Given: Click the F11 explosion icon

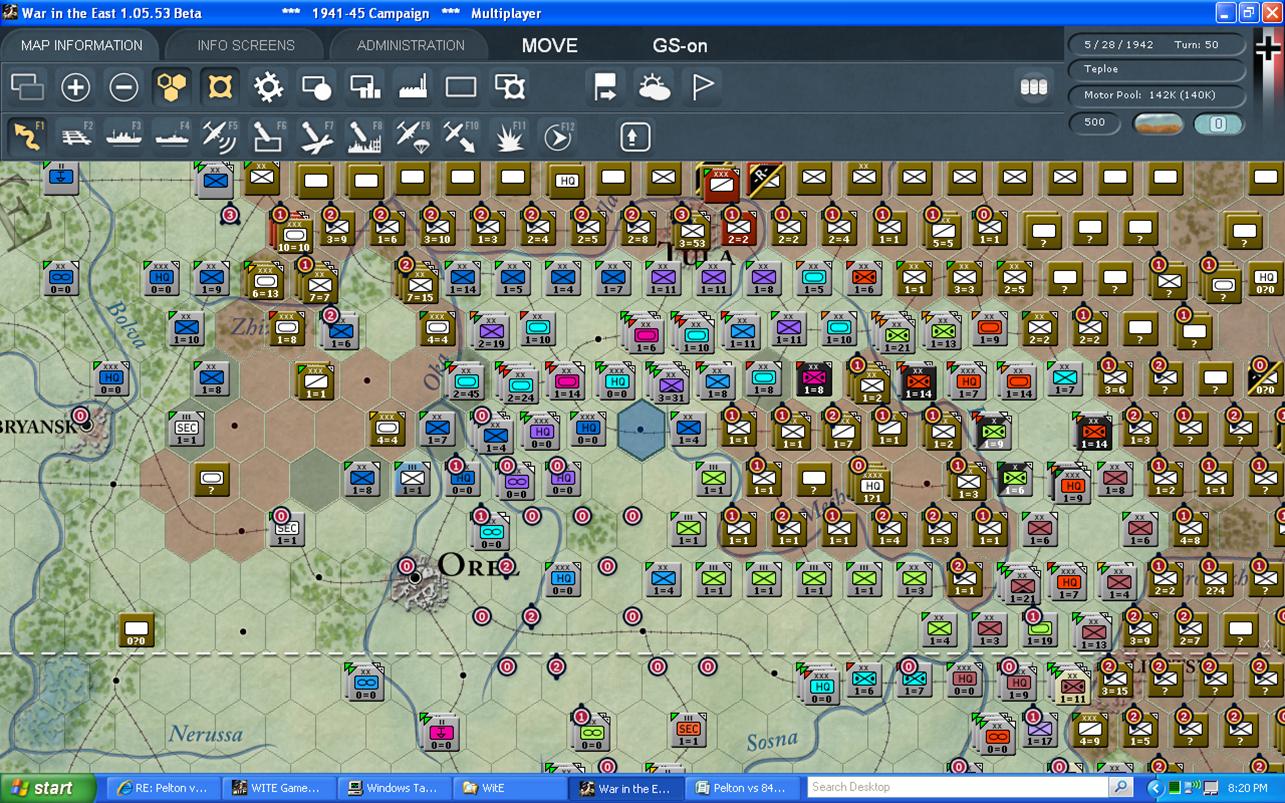Looking at the screenshot, I should (510, 136).
